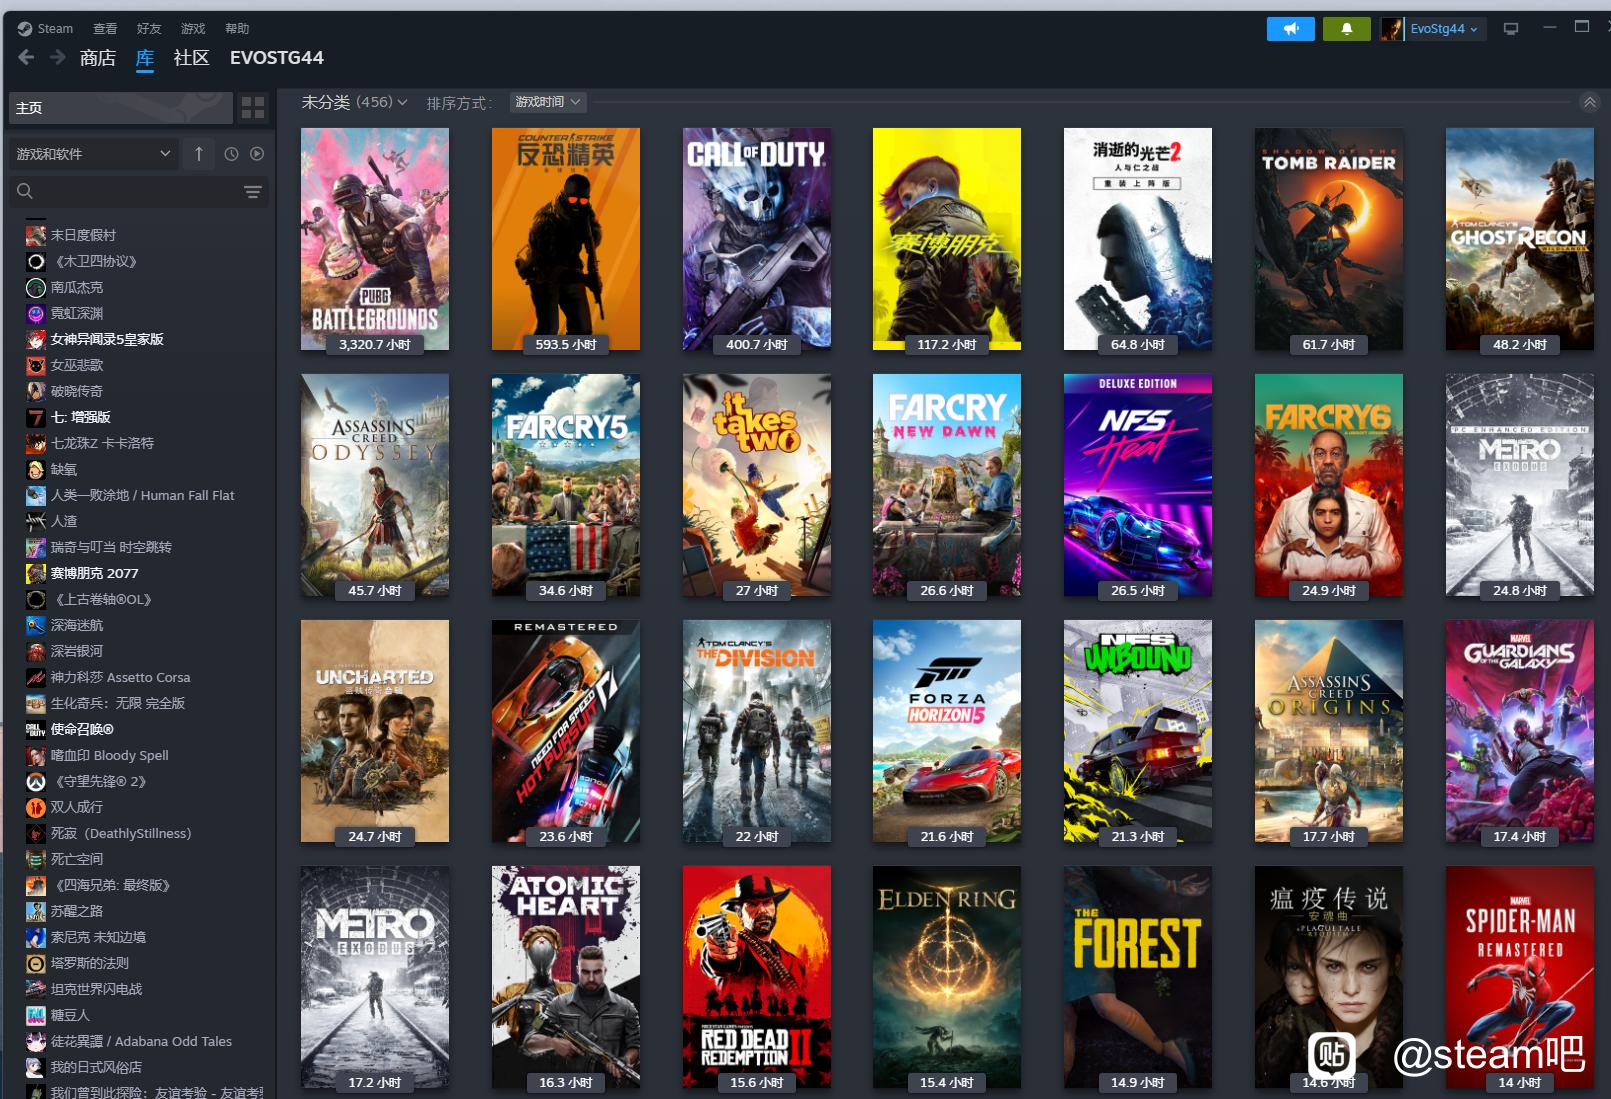Open the Elden Ring cover
The height and width of the screenshot is (1099, 1611).
(947, 977)
